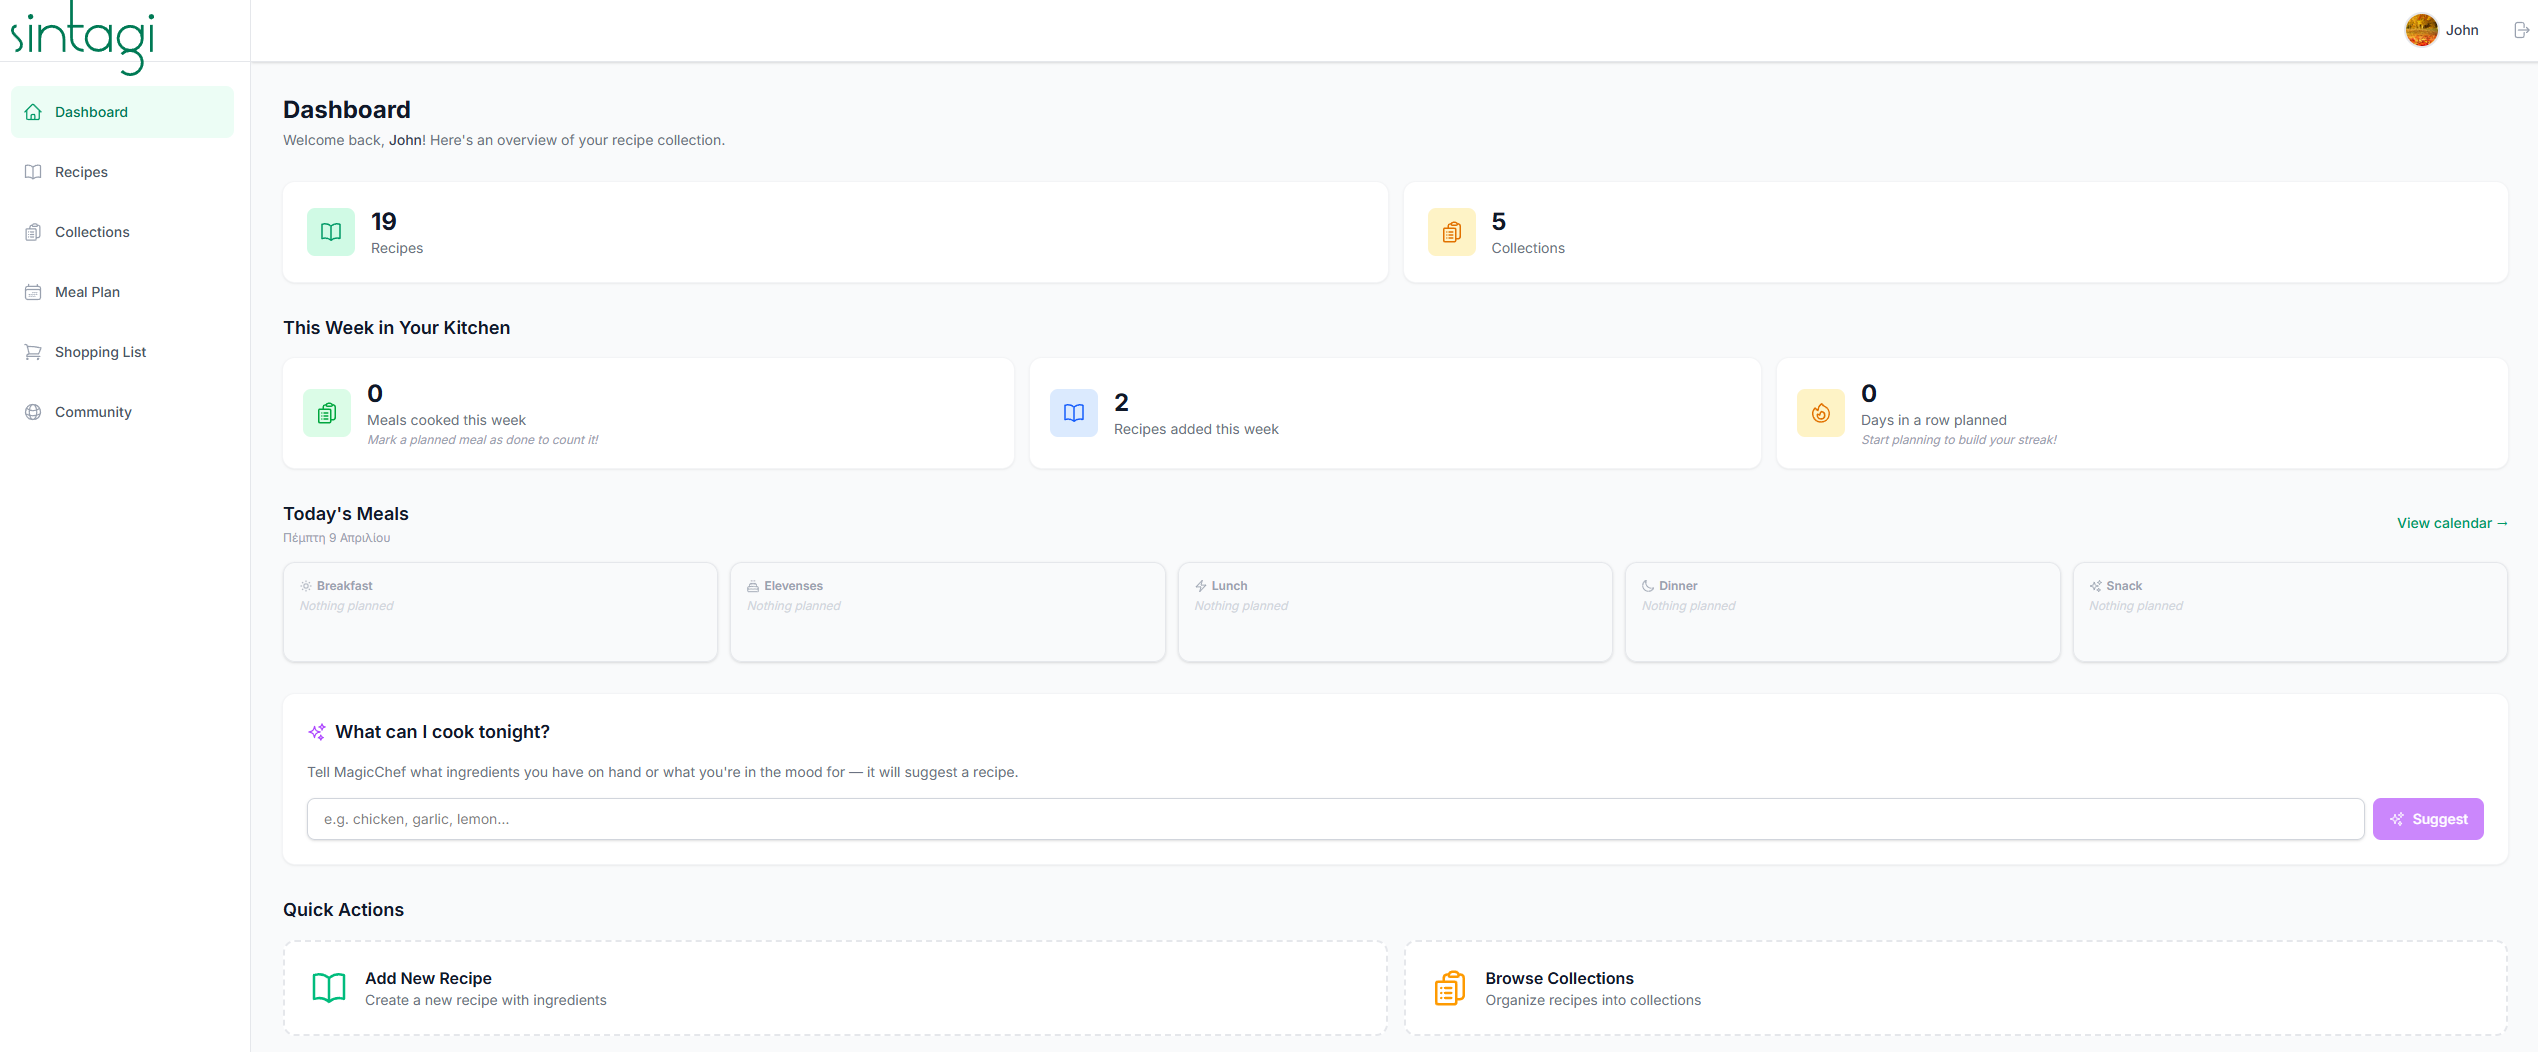Click the Dinner meal card

(1842, 611)
